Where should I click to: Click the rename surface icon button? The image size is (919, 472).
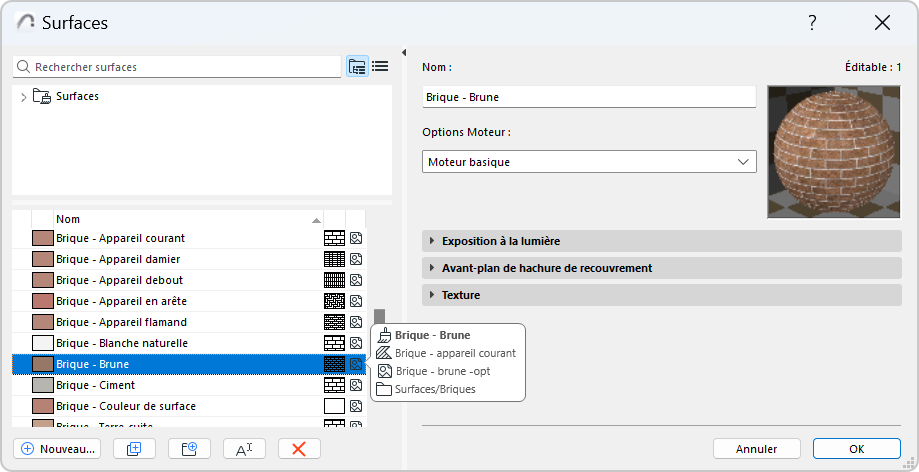click(x=244, y=449)
